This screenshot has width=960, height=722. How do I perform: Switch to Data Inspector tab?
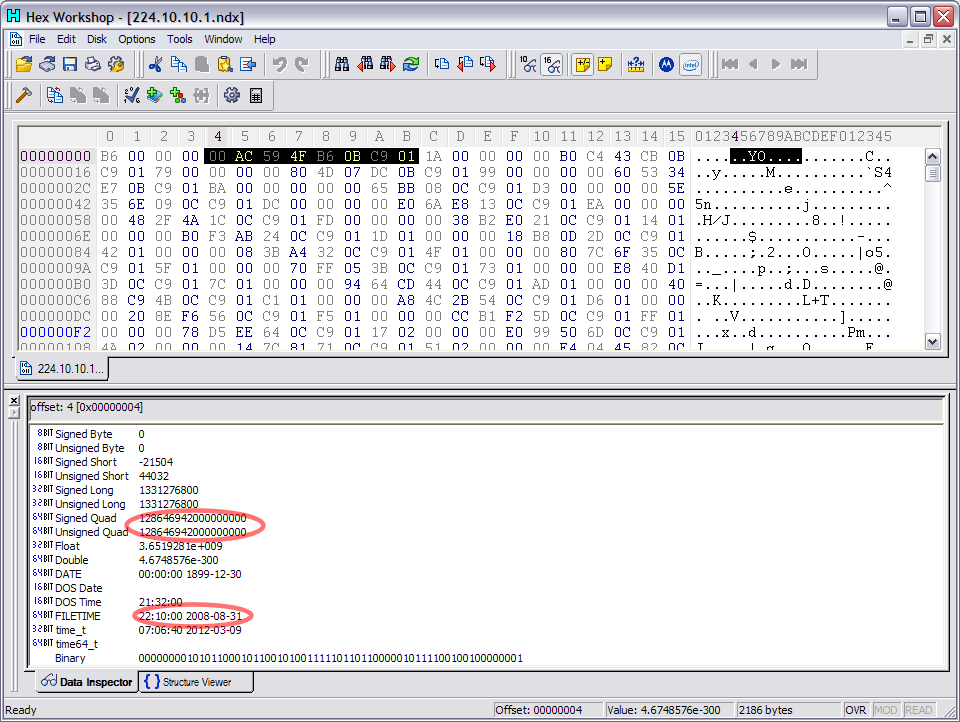coord(86,682)
